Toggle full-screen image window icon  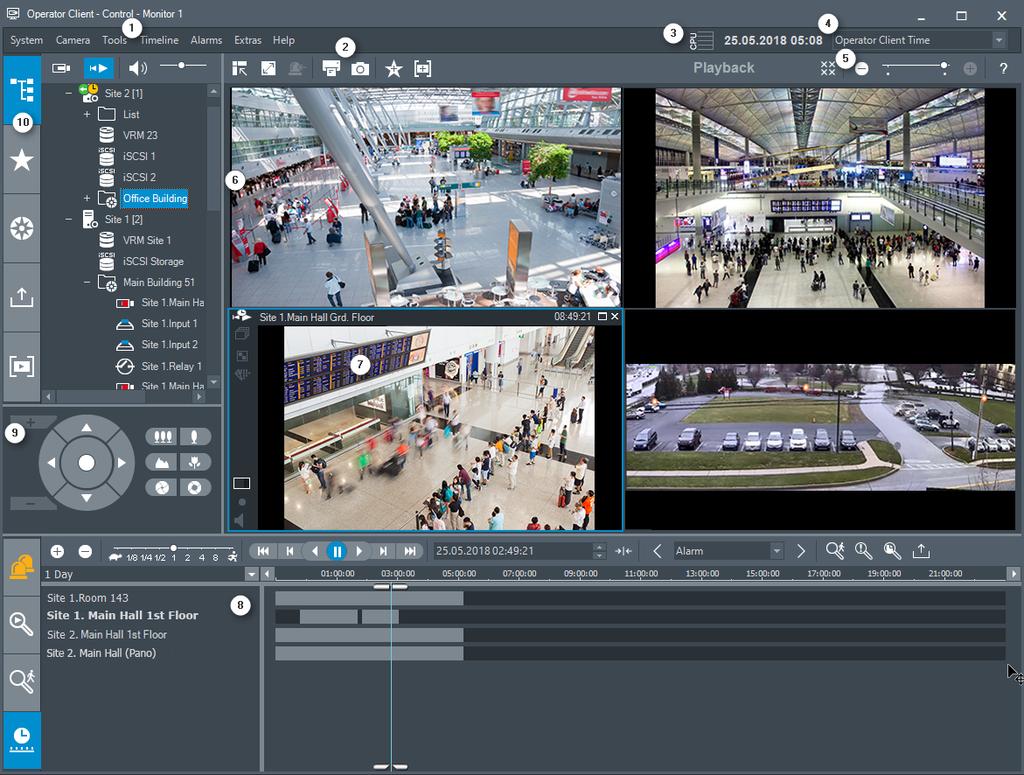coord(268,68)
